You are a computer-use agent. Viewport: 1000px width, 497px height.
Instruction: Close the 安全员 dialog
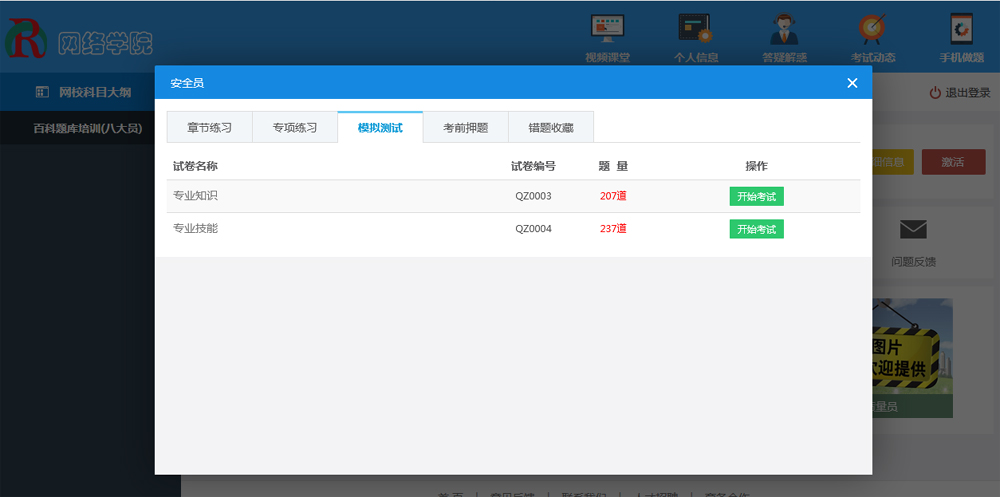click(x=852, y=83)
